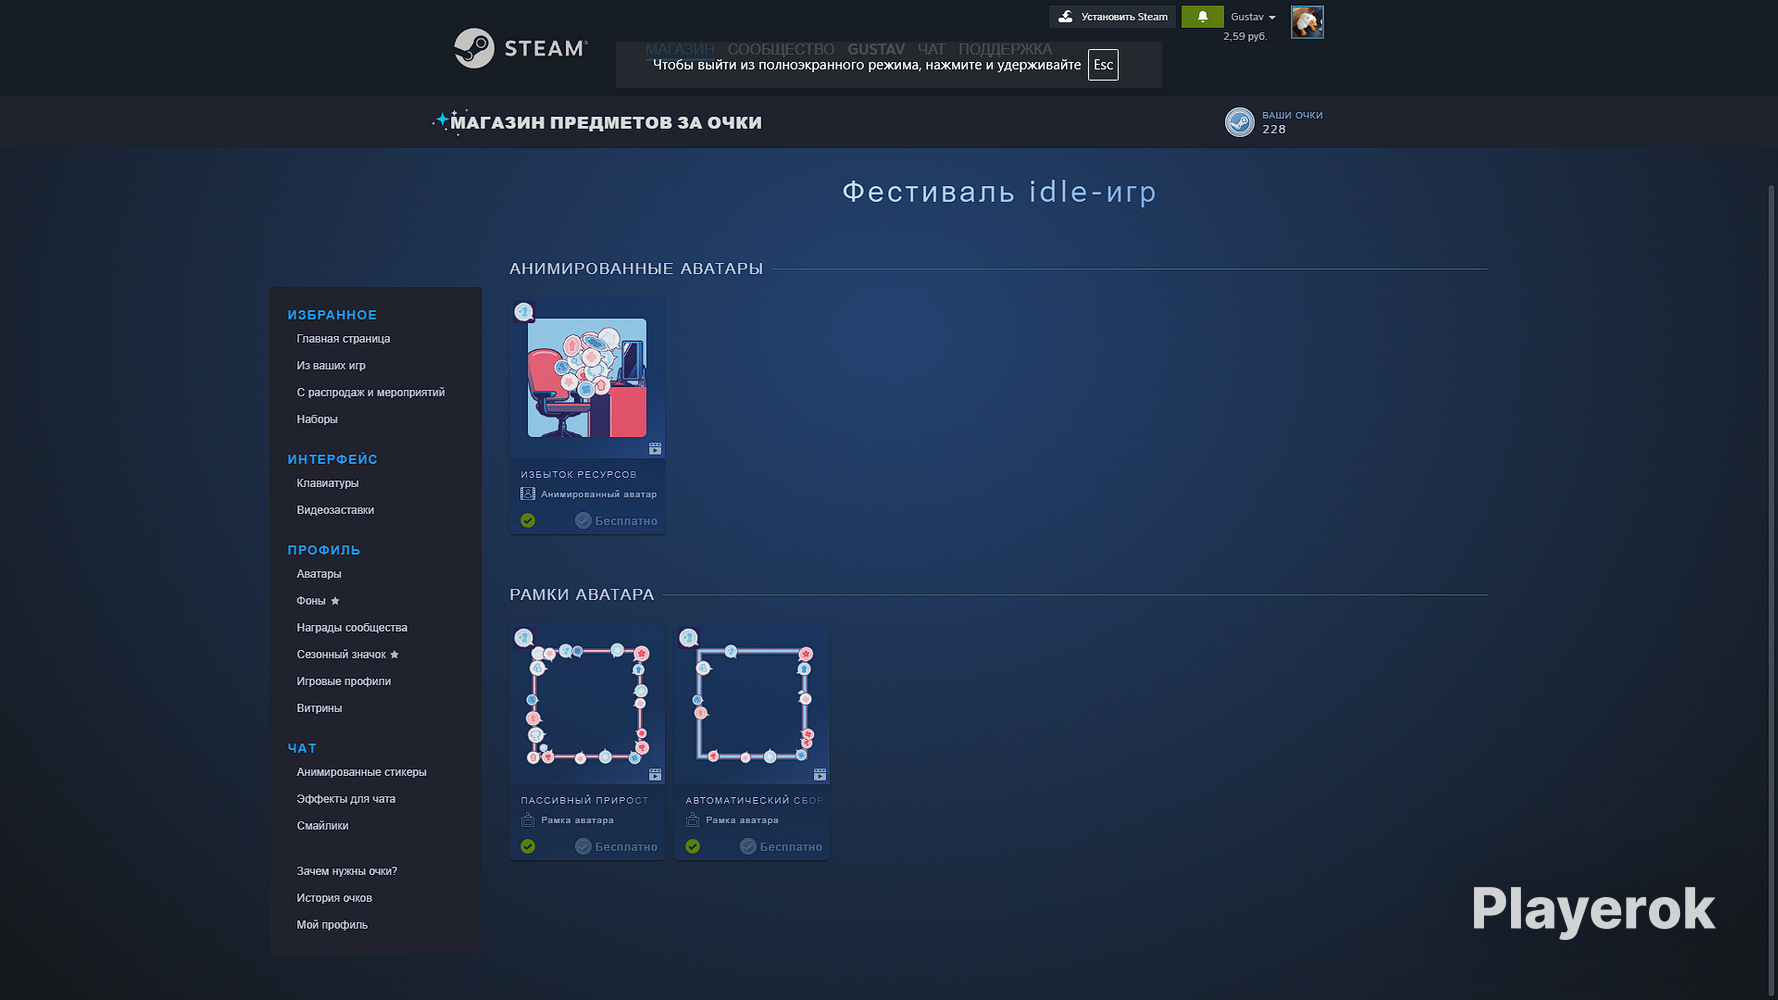Click the Install Steam button
This screenshot has width=1778, height=1000.
coord(1112,16)
